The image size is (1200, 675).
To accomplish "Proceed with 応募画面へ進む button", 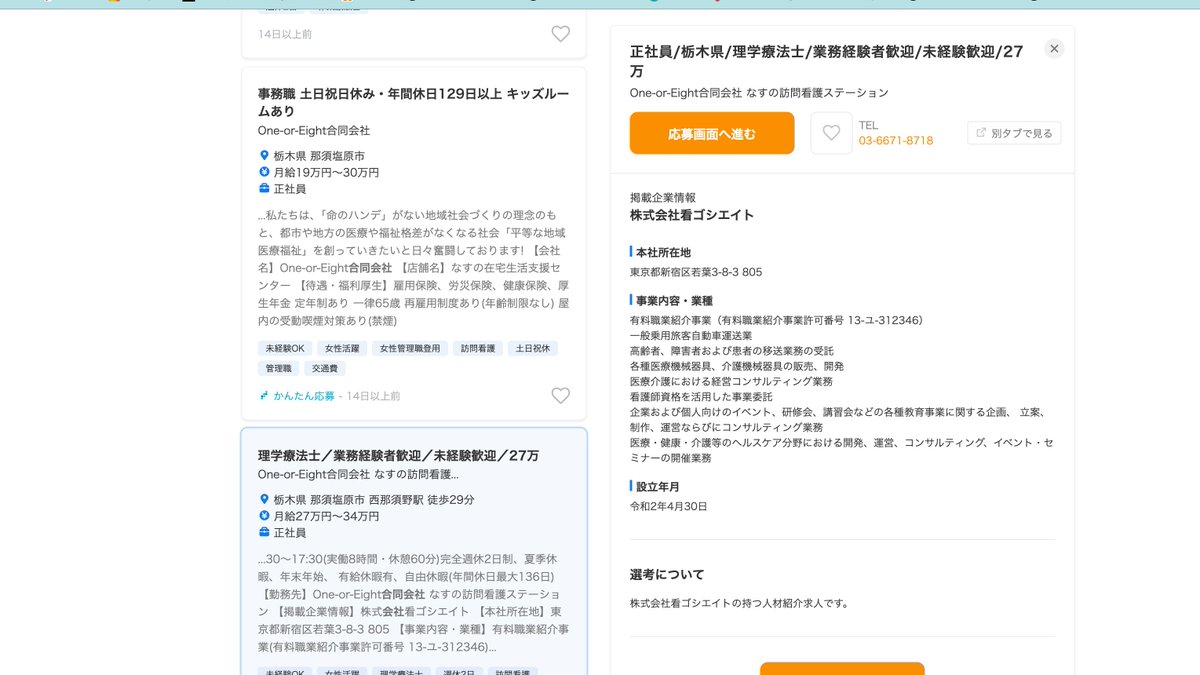I will [712, 133].
